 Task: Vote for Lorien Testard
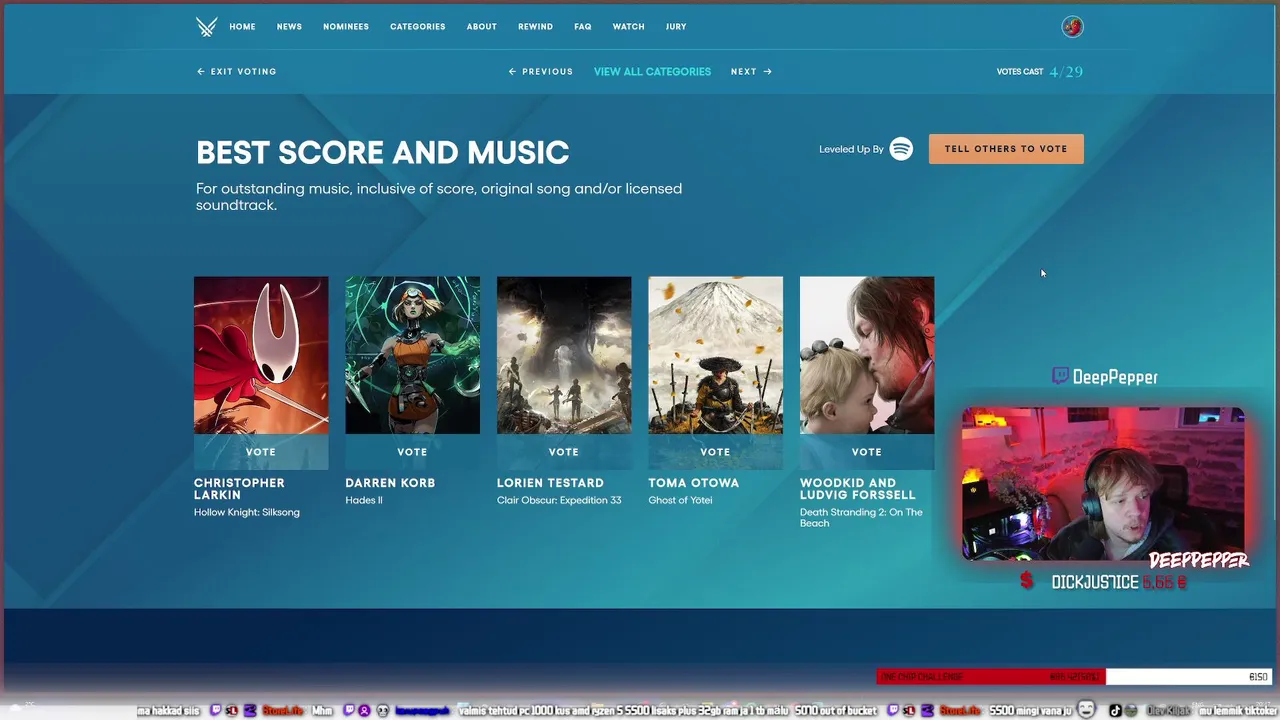564,452
